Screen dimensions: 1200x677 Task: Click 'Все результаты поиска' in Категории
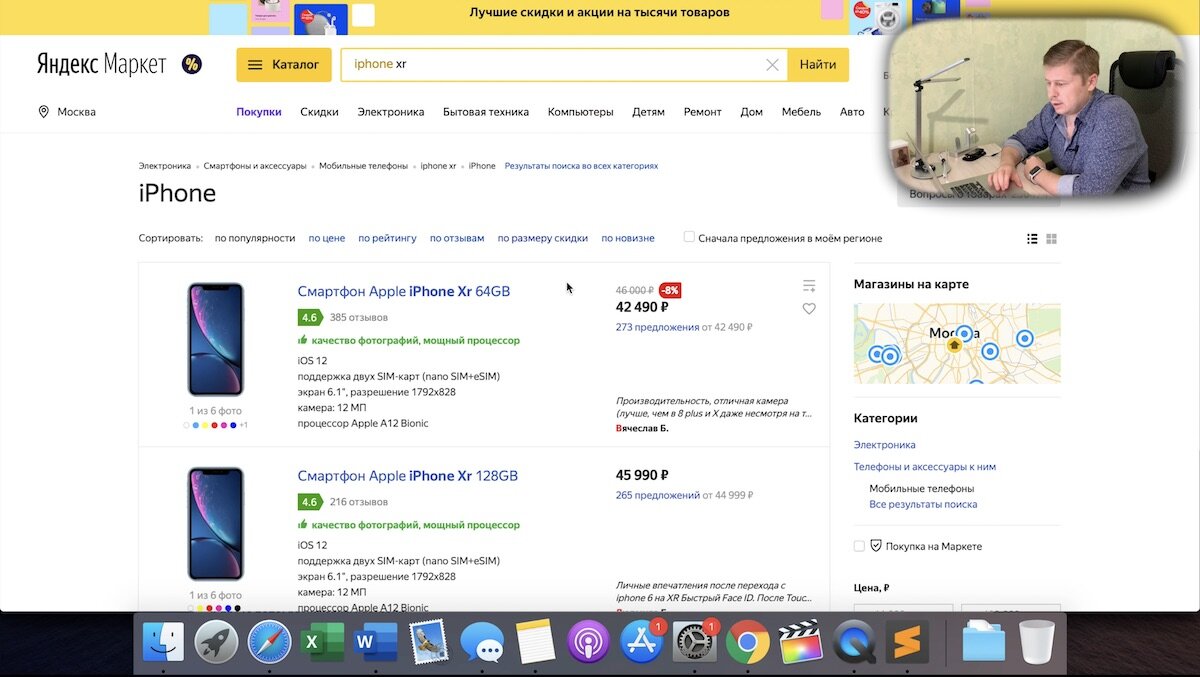tap(923, 504)
